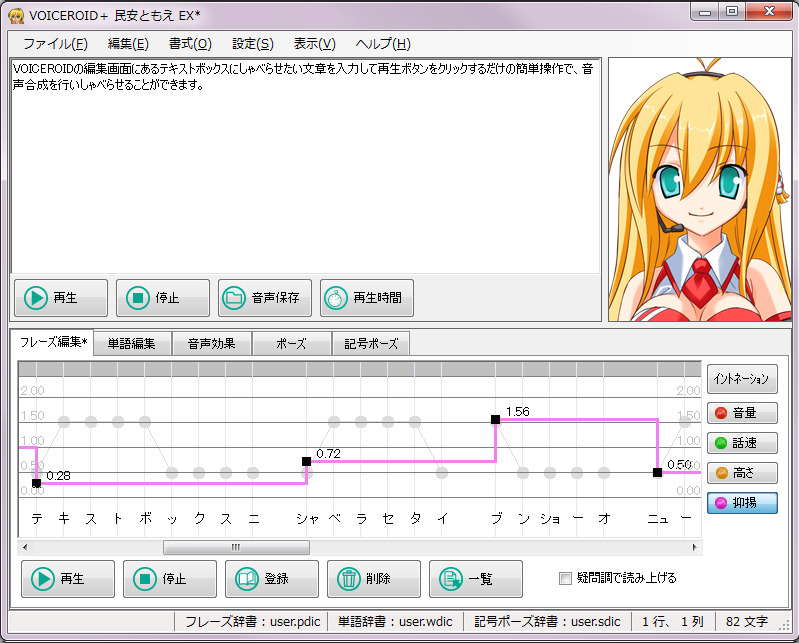Enable 疑問調で読み上げる checkbox
This screenshot has width=799, height=643.
click(x=565, y=578)
